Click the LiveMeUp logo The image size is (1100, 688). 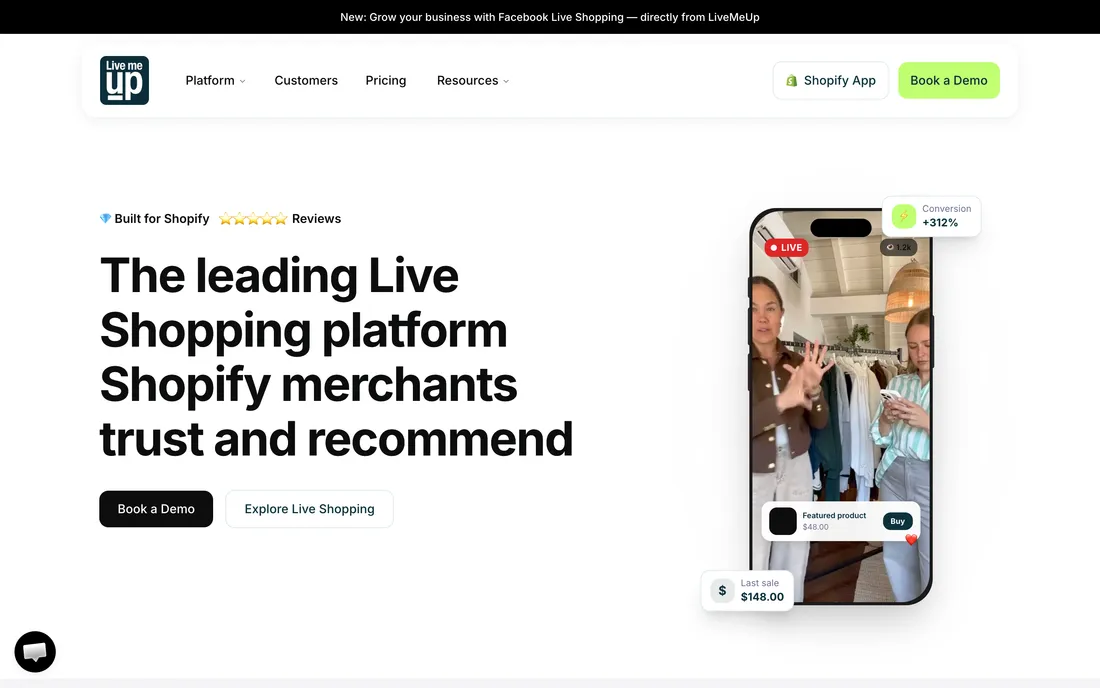click(x=124, y=81)
